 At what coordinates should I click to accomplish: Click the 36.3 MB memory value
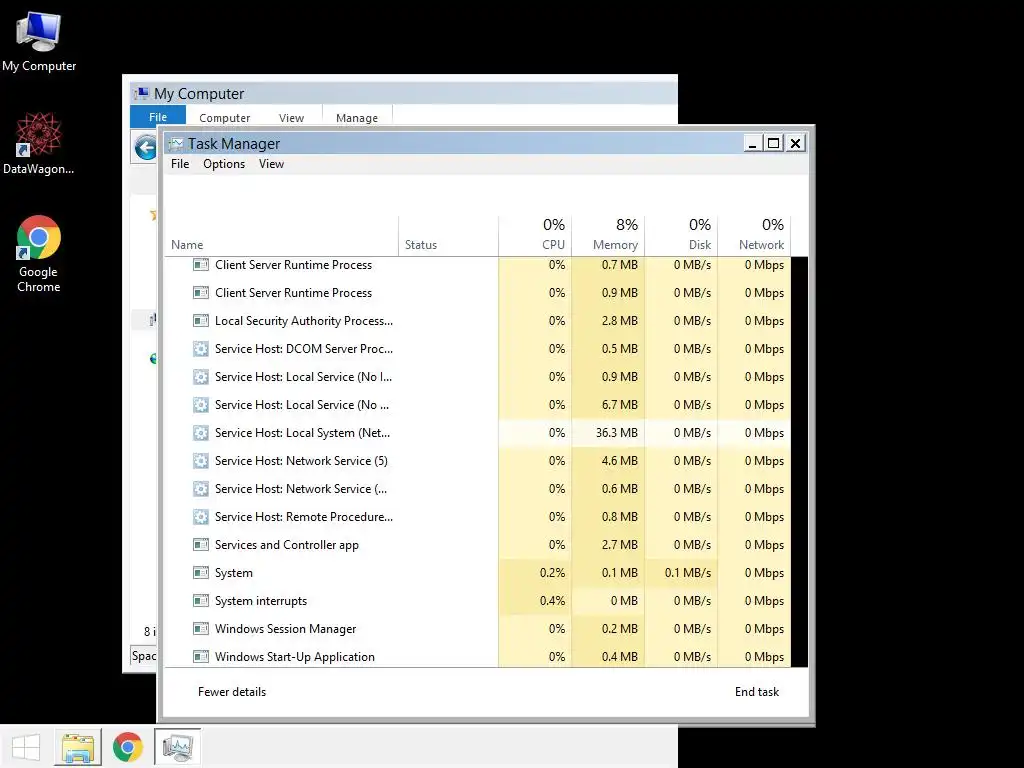pos(616,433)
